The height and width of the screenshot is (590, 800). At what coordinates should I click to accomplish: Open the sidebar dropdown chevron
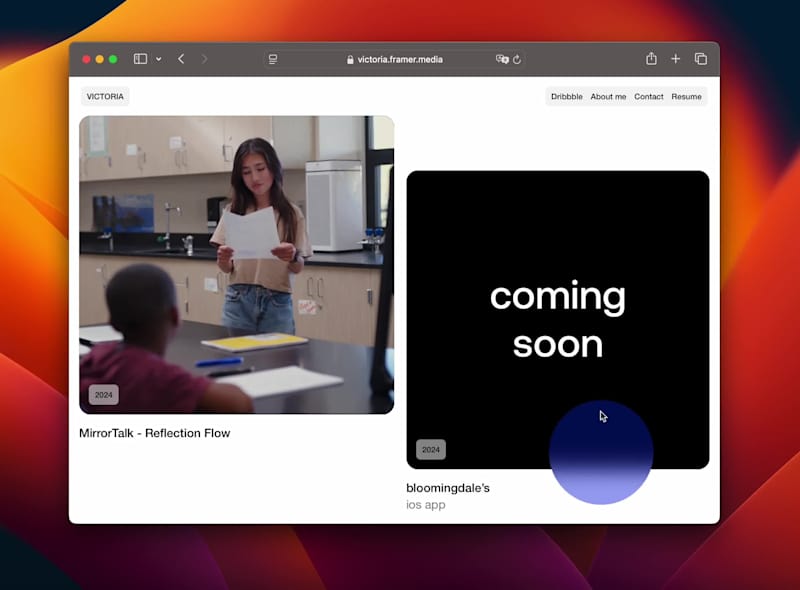(x=157, y=59)
